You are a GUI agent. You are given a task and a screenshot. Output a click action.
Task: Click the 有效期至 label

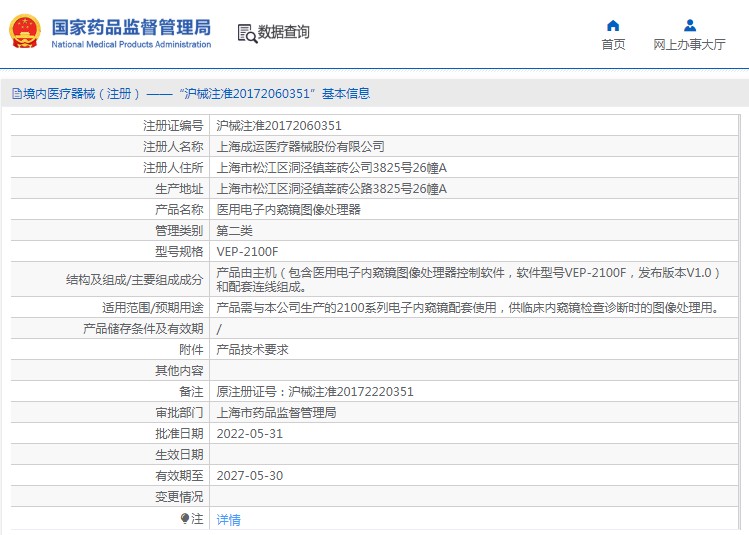click(x=180, y=476)
